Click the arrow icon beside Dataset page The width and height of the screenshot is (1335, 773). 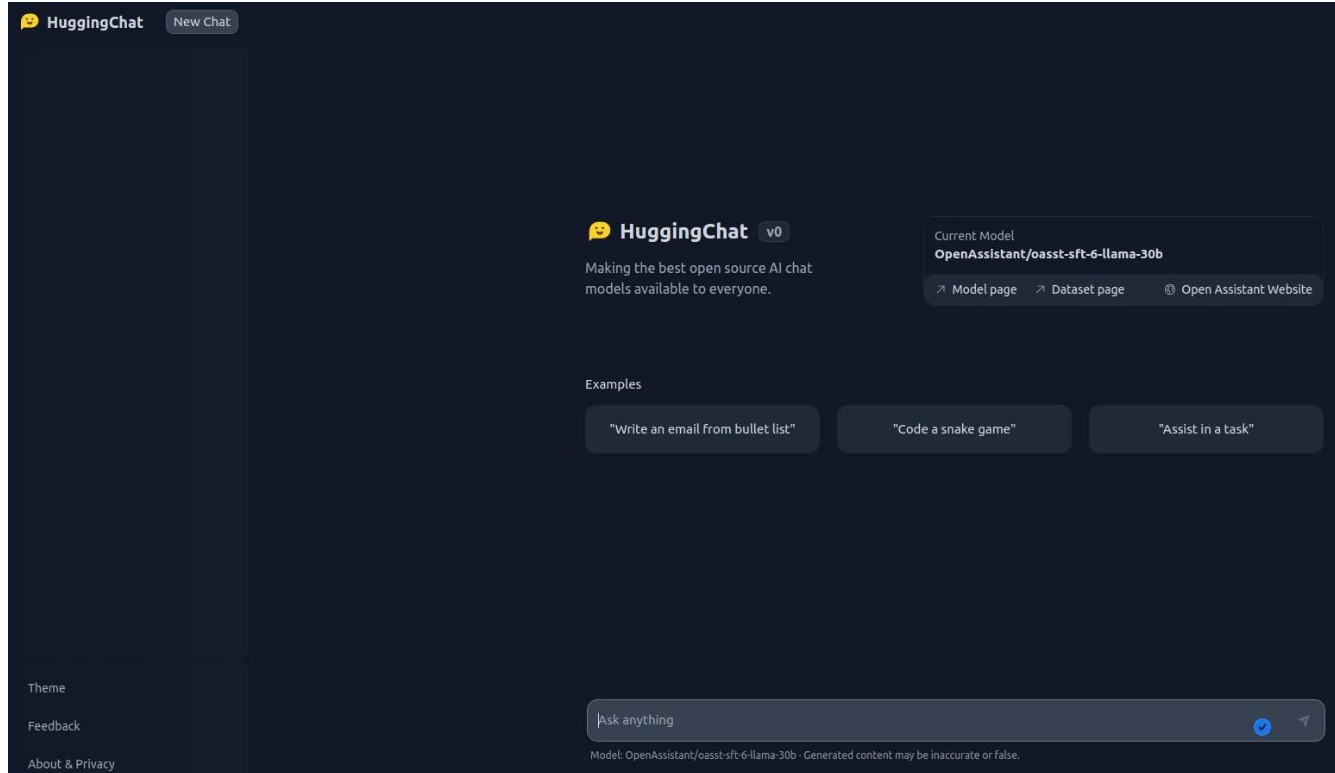point(1040,290)
